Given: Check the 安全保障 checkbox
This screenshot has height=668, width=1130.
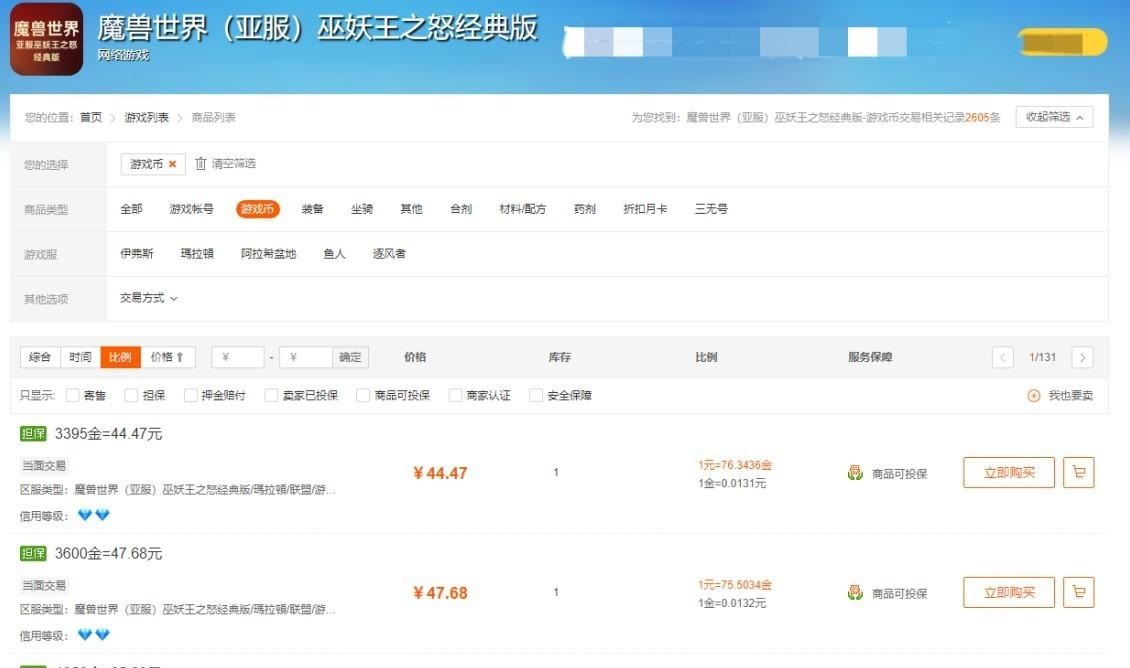Looking at the screenshot, I should pos(535,396).
